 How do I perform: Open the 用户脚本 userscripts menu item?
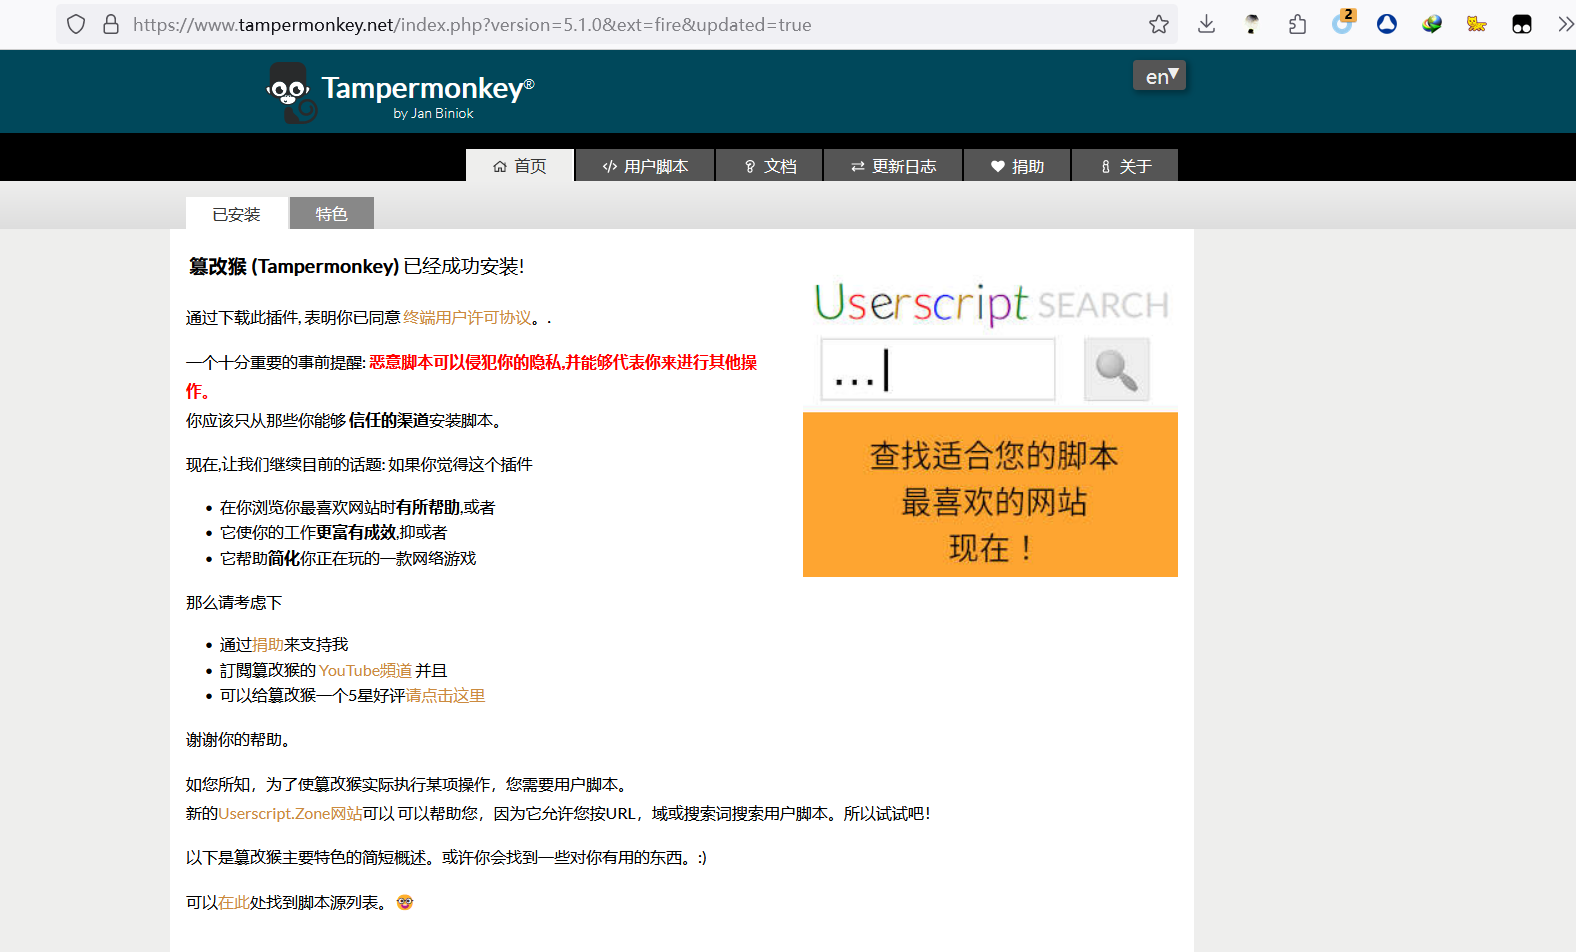tap(645, 165)
